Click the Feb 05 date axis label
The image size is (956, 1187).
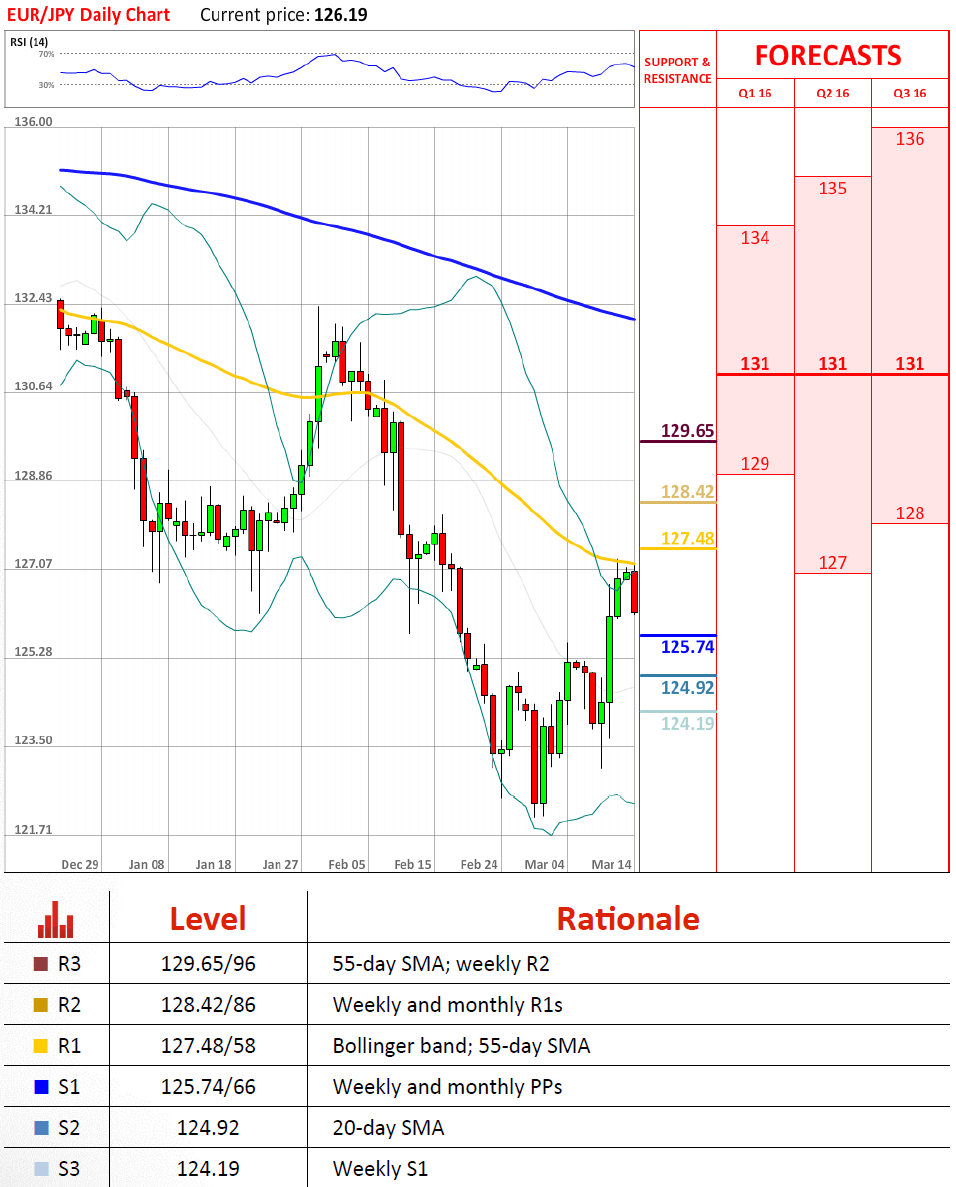[x=347, y=865]
